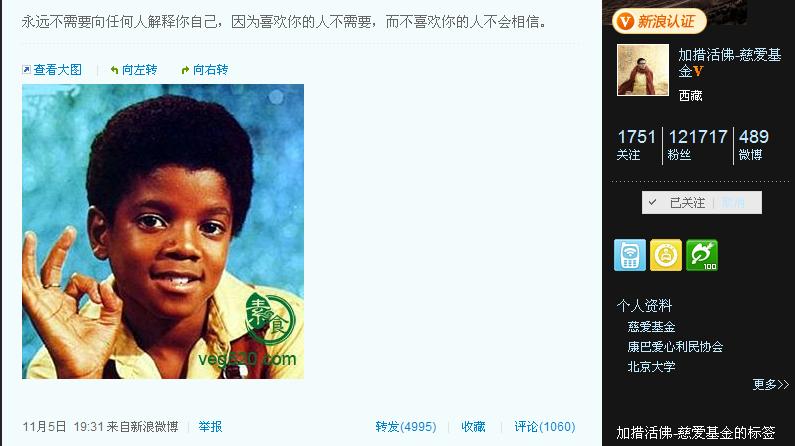Click the green 100 badge icon
The height and width of the screenshot is (446, 795).
(x=702, y=255)
